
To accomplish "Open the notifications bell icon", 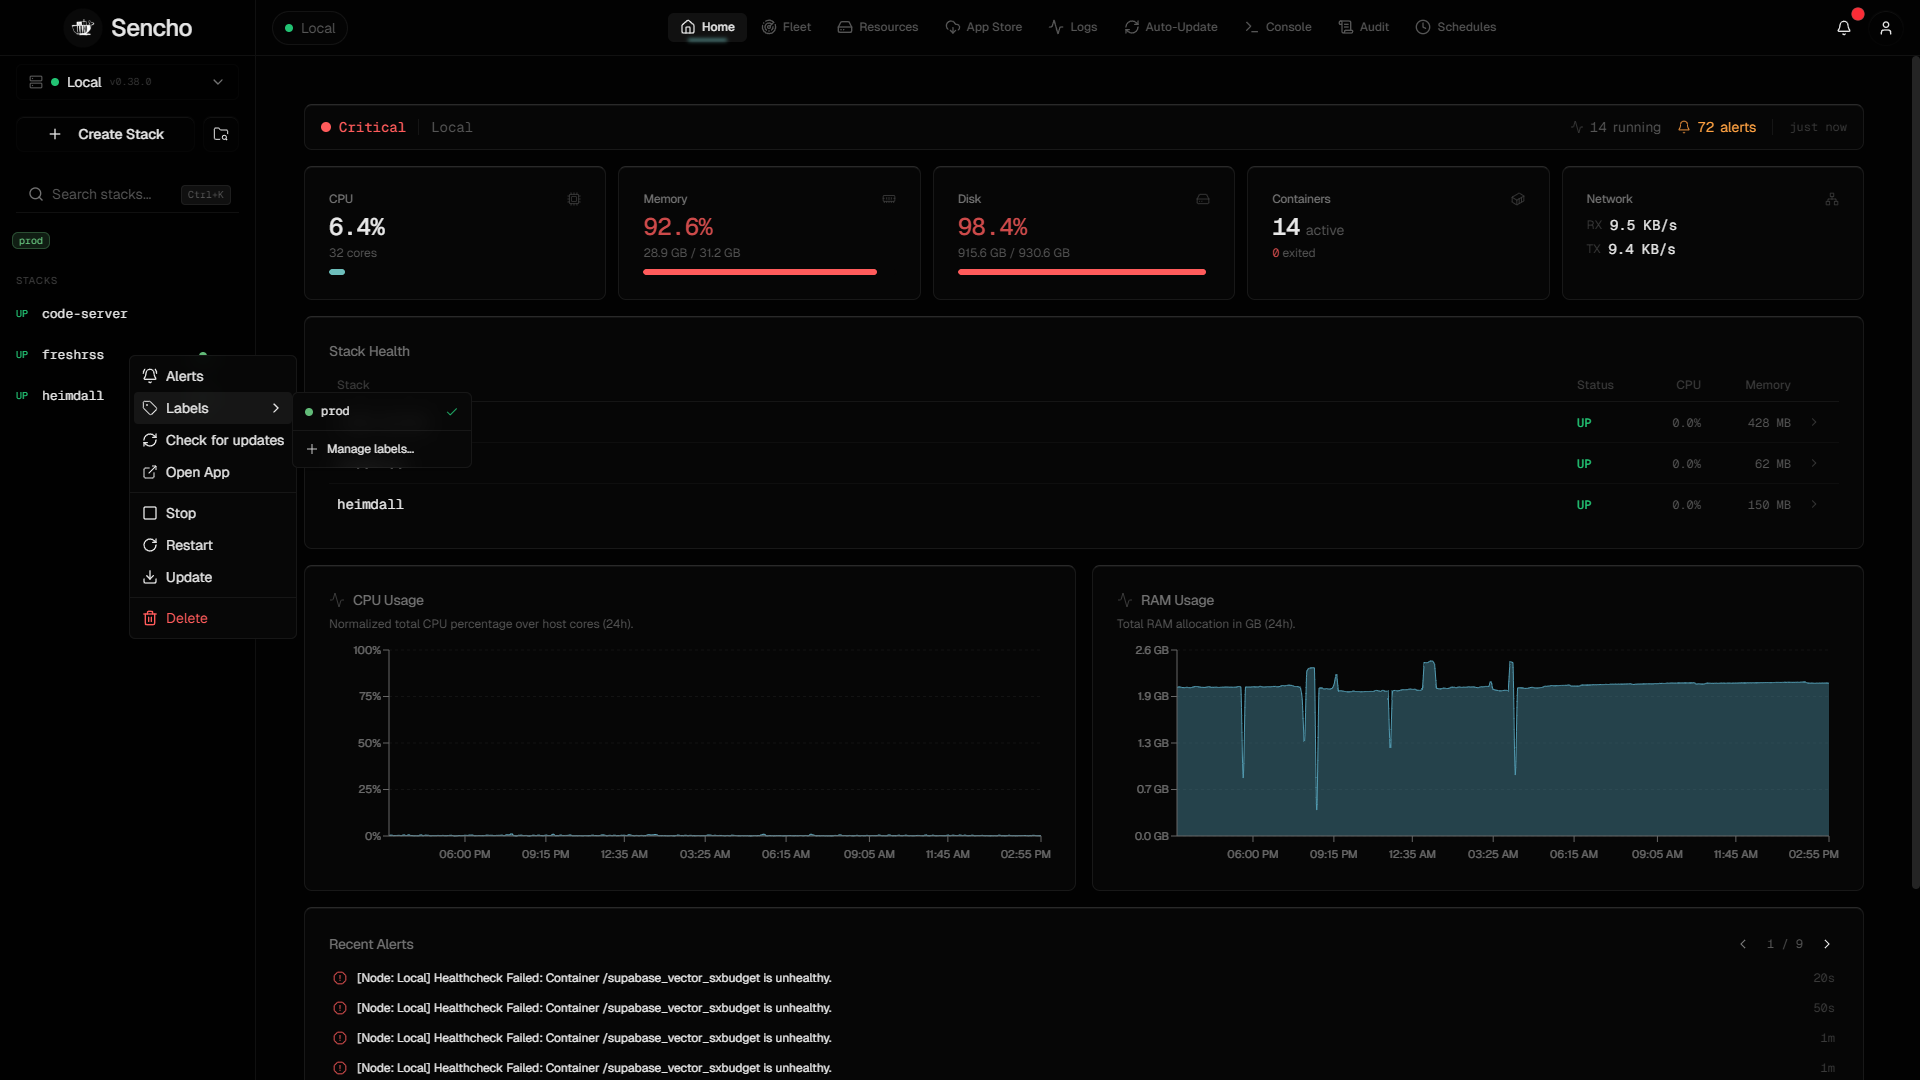I will 1844,28.
